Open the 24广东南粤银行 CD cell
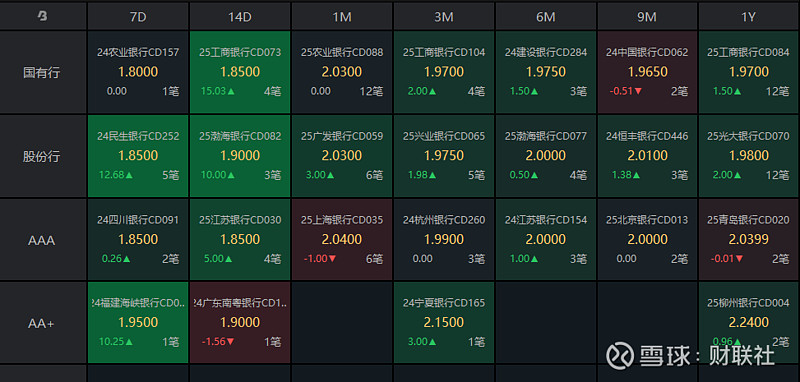The width and height of the screenshot is (800, 382). [x=240, y=322]
